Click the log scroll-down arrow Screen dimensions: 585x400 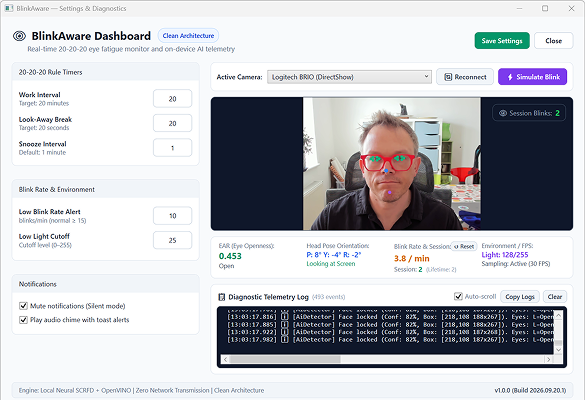(x=558, y=350)
